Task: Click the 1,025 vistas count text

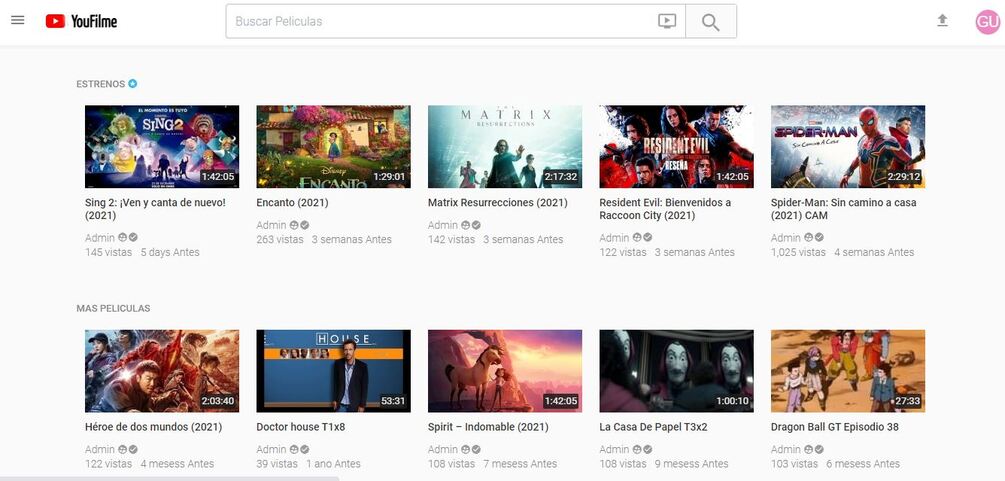Action: tap(799, 253)
